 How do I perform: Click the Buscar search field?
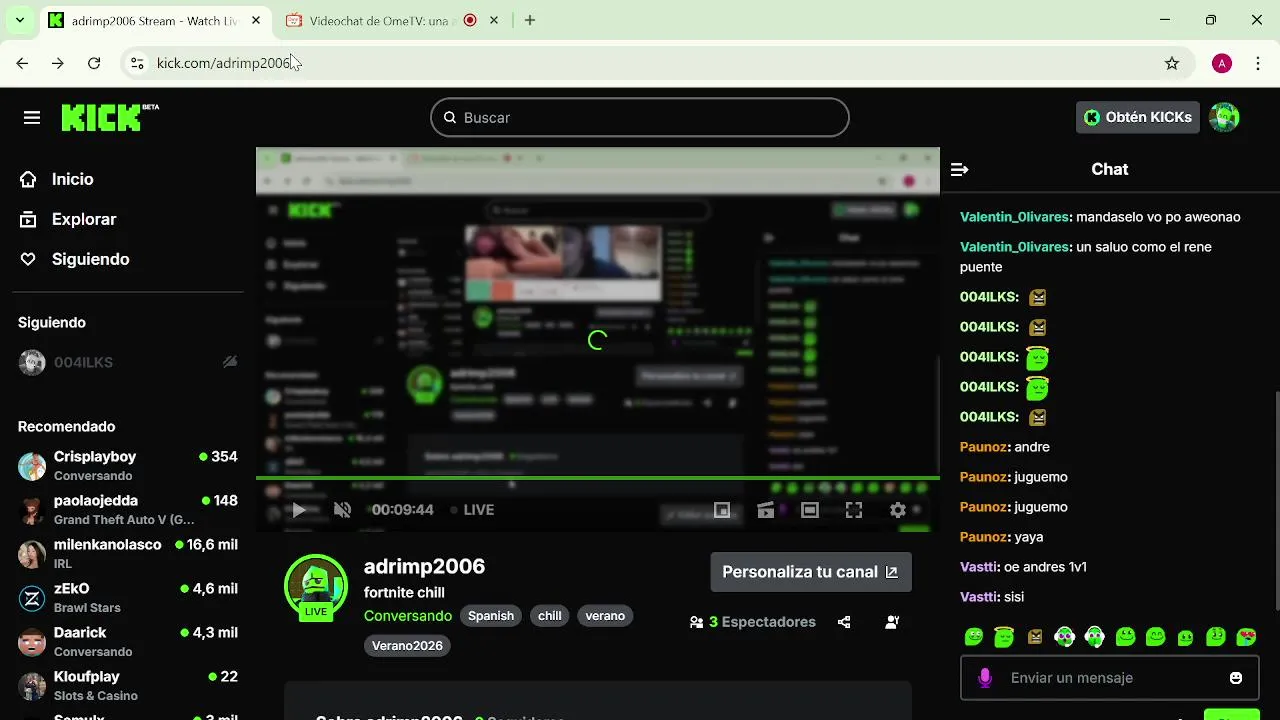coord(640,117)
